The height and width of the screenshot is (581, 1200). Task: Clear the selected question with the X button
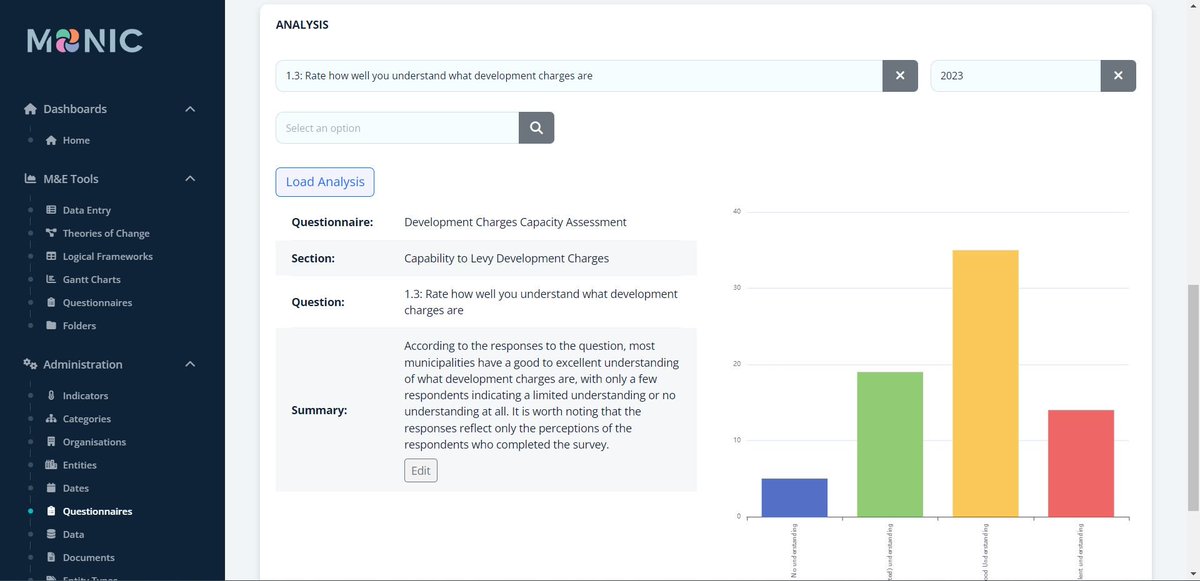[900, 76]
